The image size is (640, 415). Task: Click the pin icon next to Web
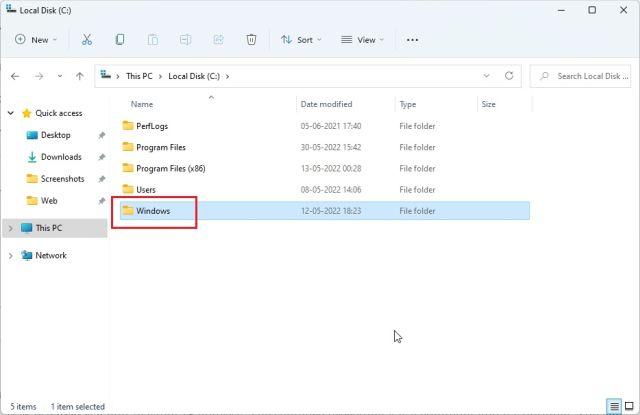tap(102, 201)
